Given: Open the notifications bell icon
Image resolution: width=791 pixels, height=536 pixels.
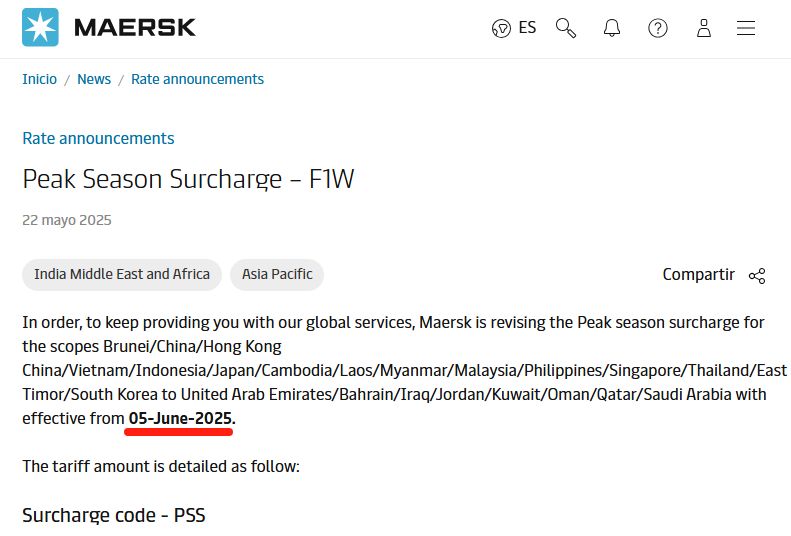Looking at the screenshot, I should (x=611, y=28).
